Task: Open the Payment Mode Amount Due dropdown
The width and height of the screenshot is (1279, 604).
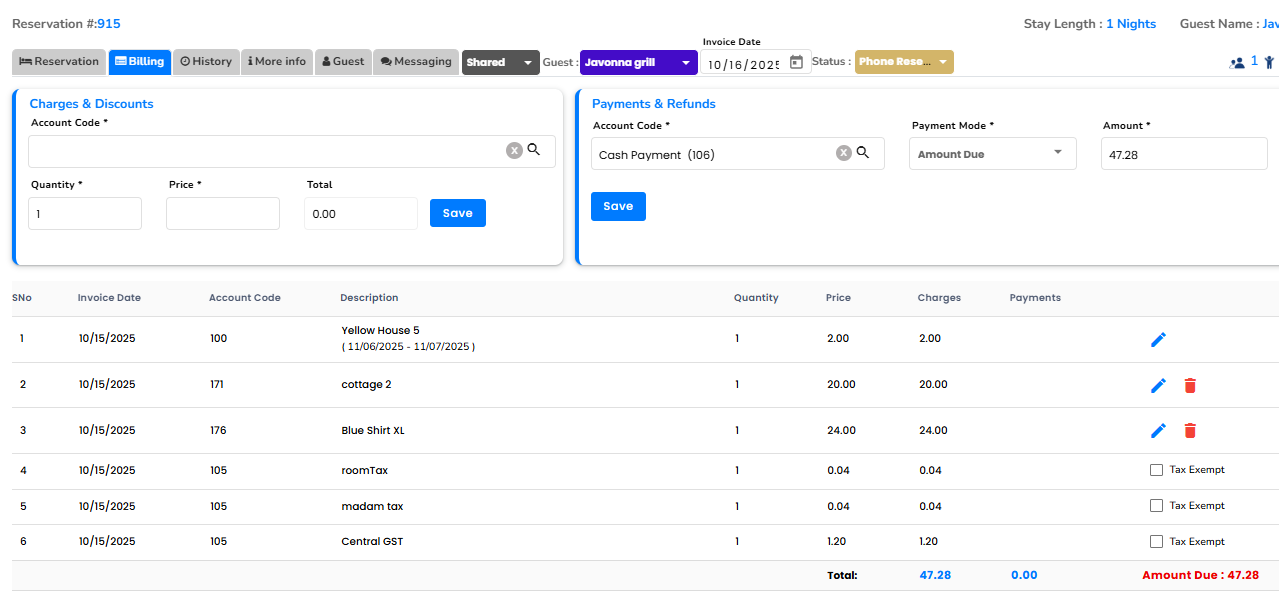Action: click(x=993, y=154)
